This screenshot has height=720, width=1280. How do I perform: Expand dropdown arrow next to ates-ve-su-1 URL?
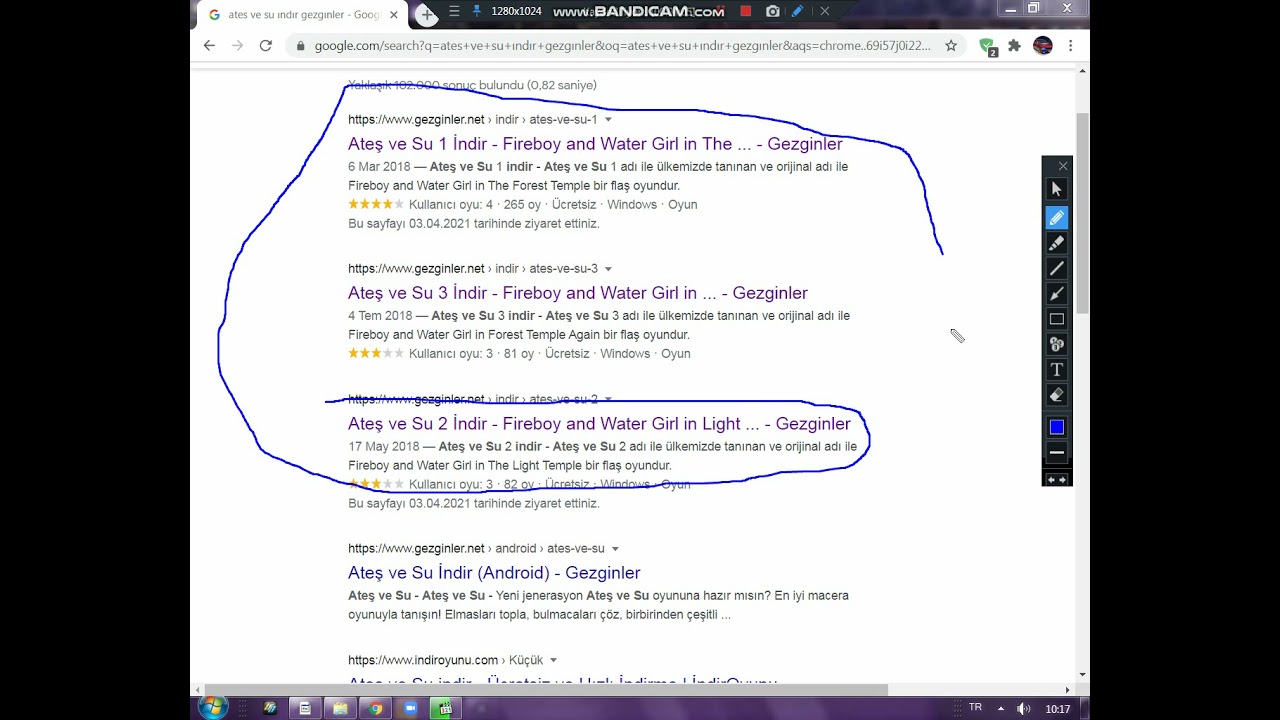click(608, 120)
